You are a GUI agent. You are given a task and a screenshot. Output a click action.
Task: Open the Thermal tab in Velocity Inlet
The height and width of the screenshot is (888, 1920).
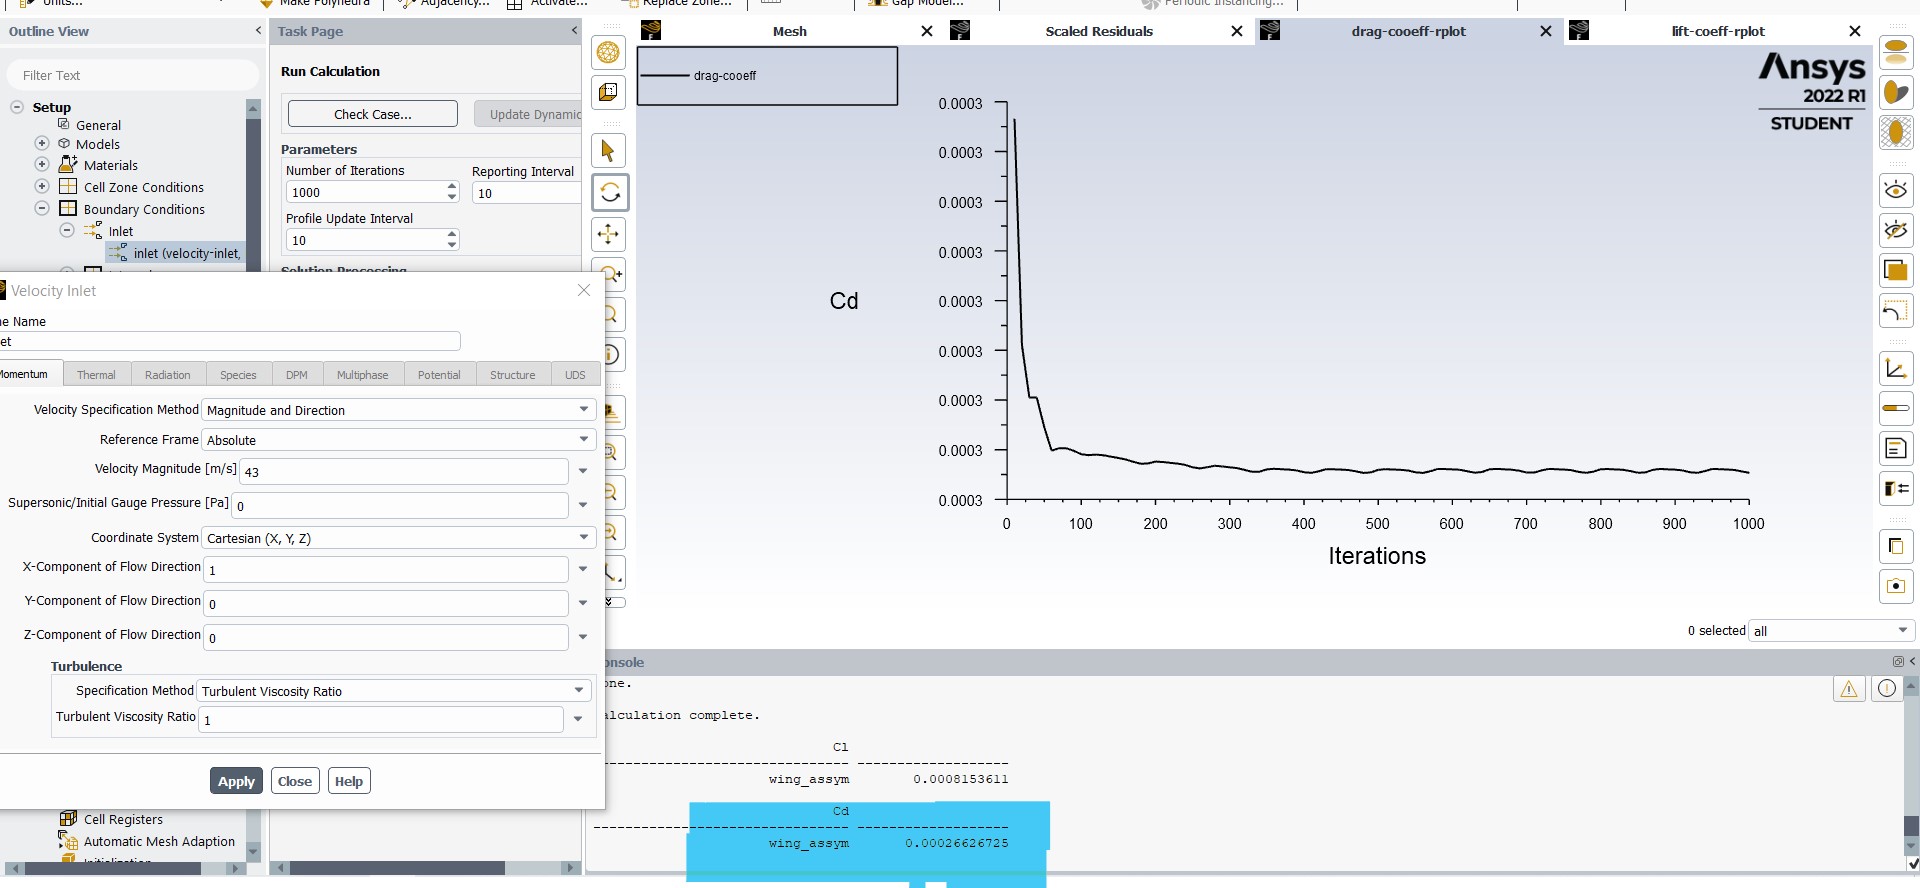coord(96,375)
